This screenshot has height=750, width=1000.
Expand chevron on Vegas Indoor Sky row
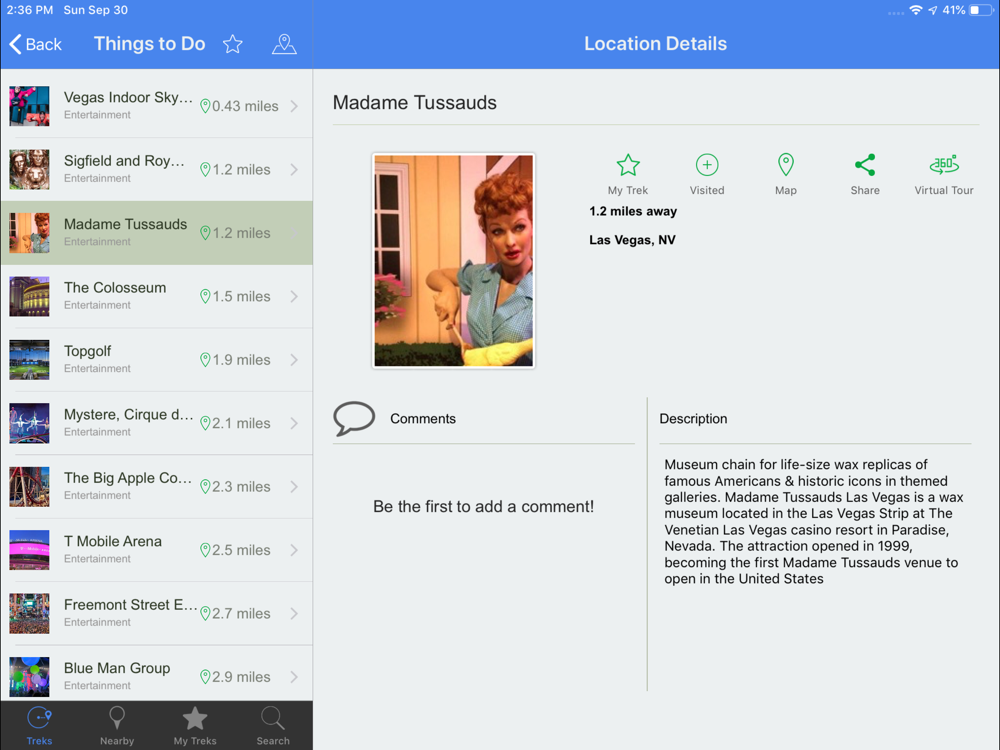294,106
